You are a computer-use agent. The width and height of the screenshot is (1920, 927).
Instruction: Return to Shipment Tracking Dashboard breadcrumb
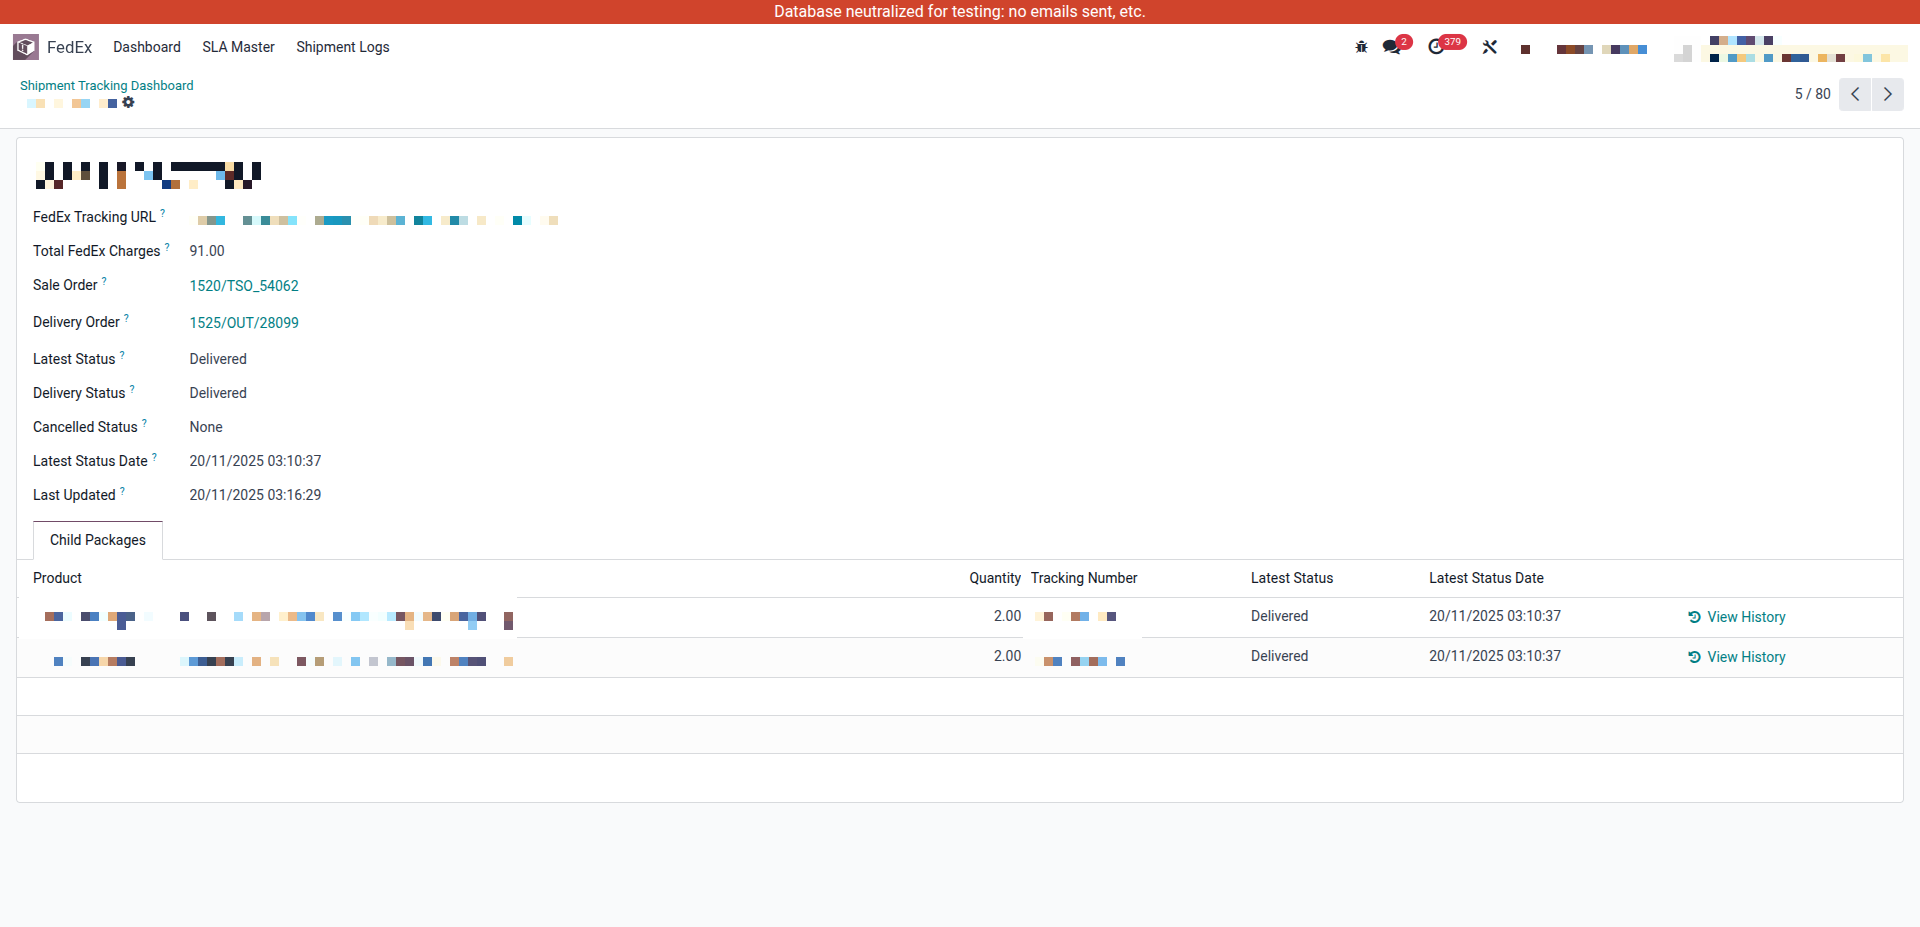click(107, 85)
